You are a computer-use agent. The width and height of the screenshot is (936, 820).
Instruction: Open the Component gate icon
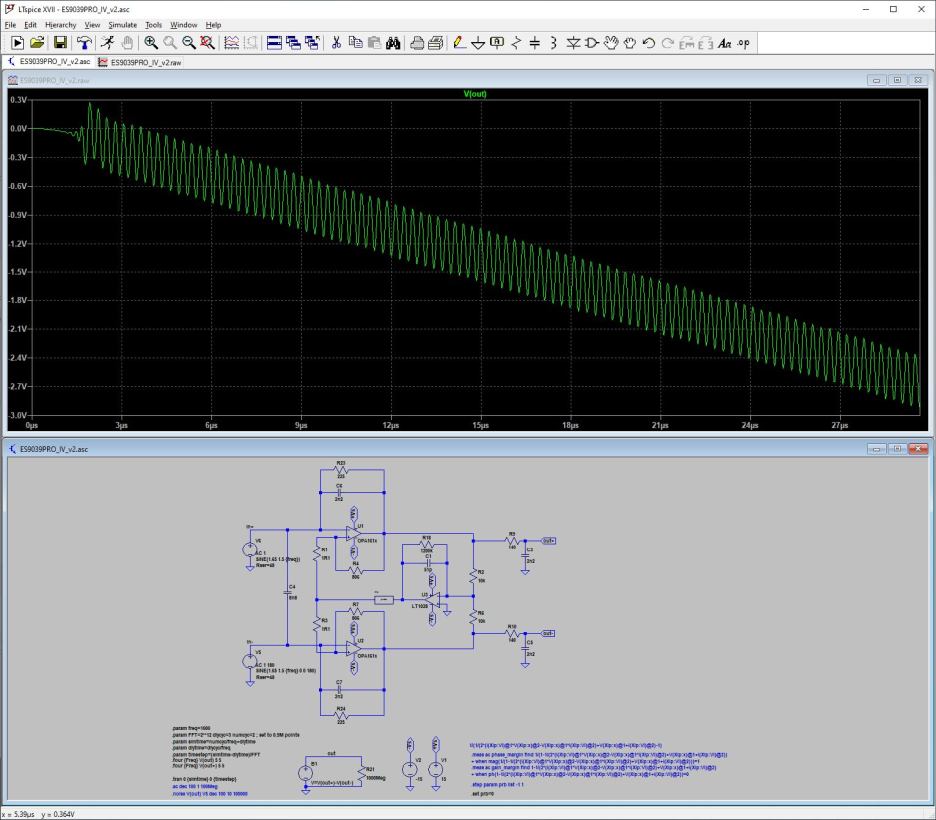tap(592, 43)
